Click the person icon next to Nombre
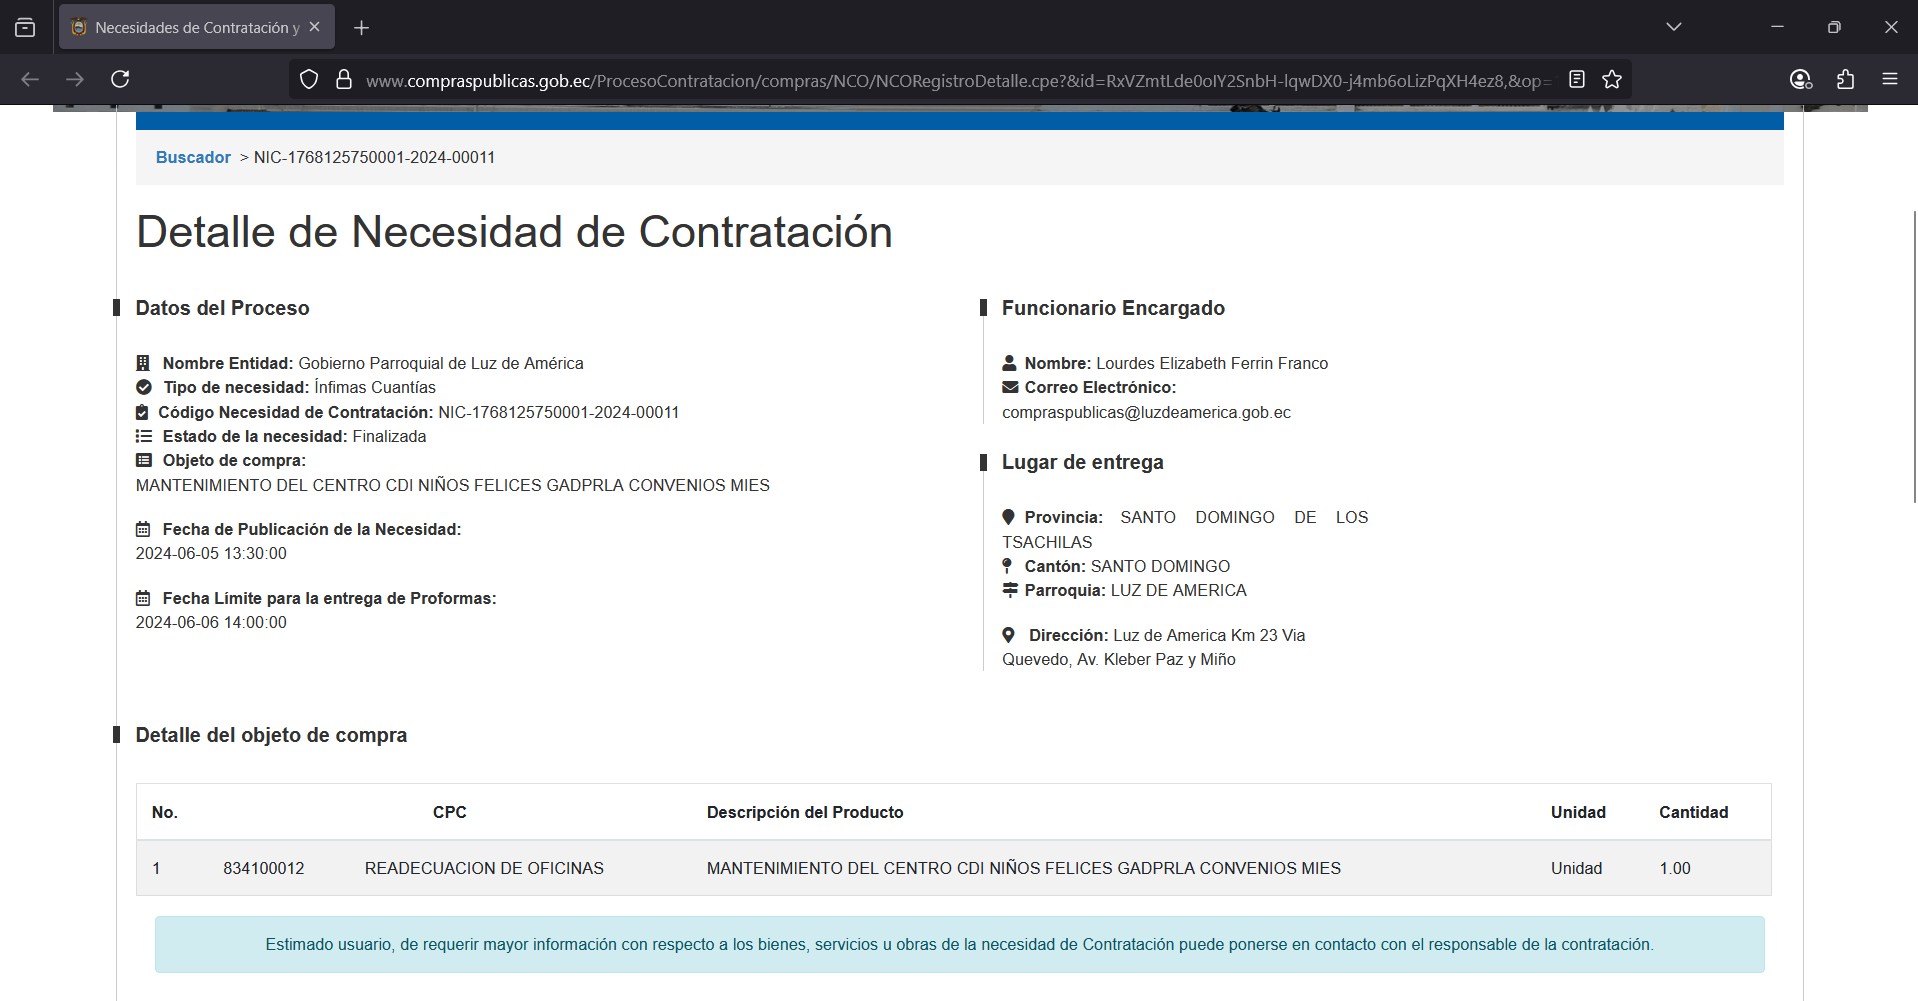The width and height of the screenshot is (1918, 1001). click(1009, 363)
